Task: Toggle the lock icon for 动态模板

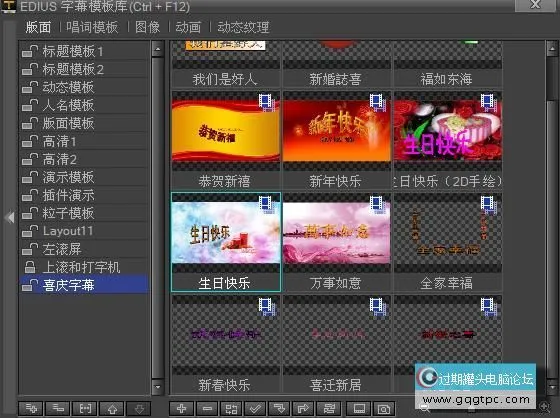Action: [30, 87]
